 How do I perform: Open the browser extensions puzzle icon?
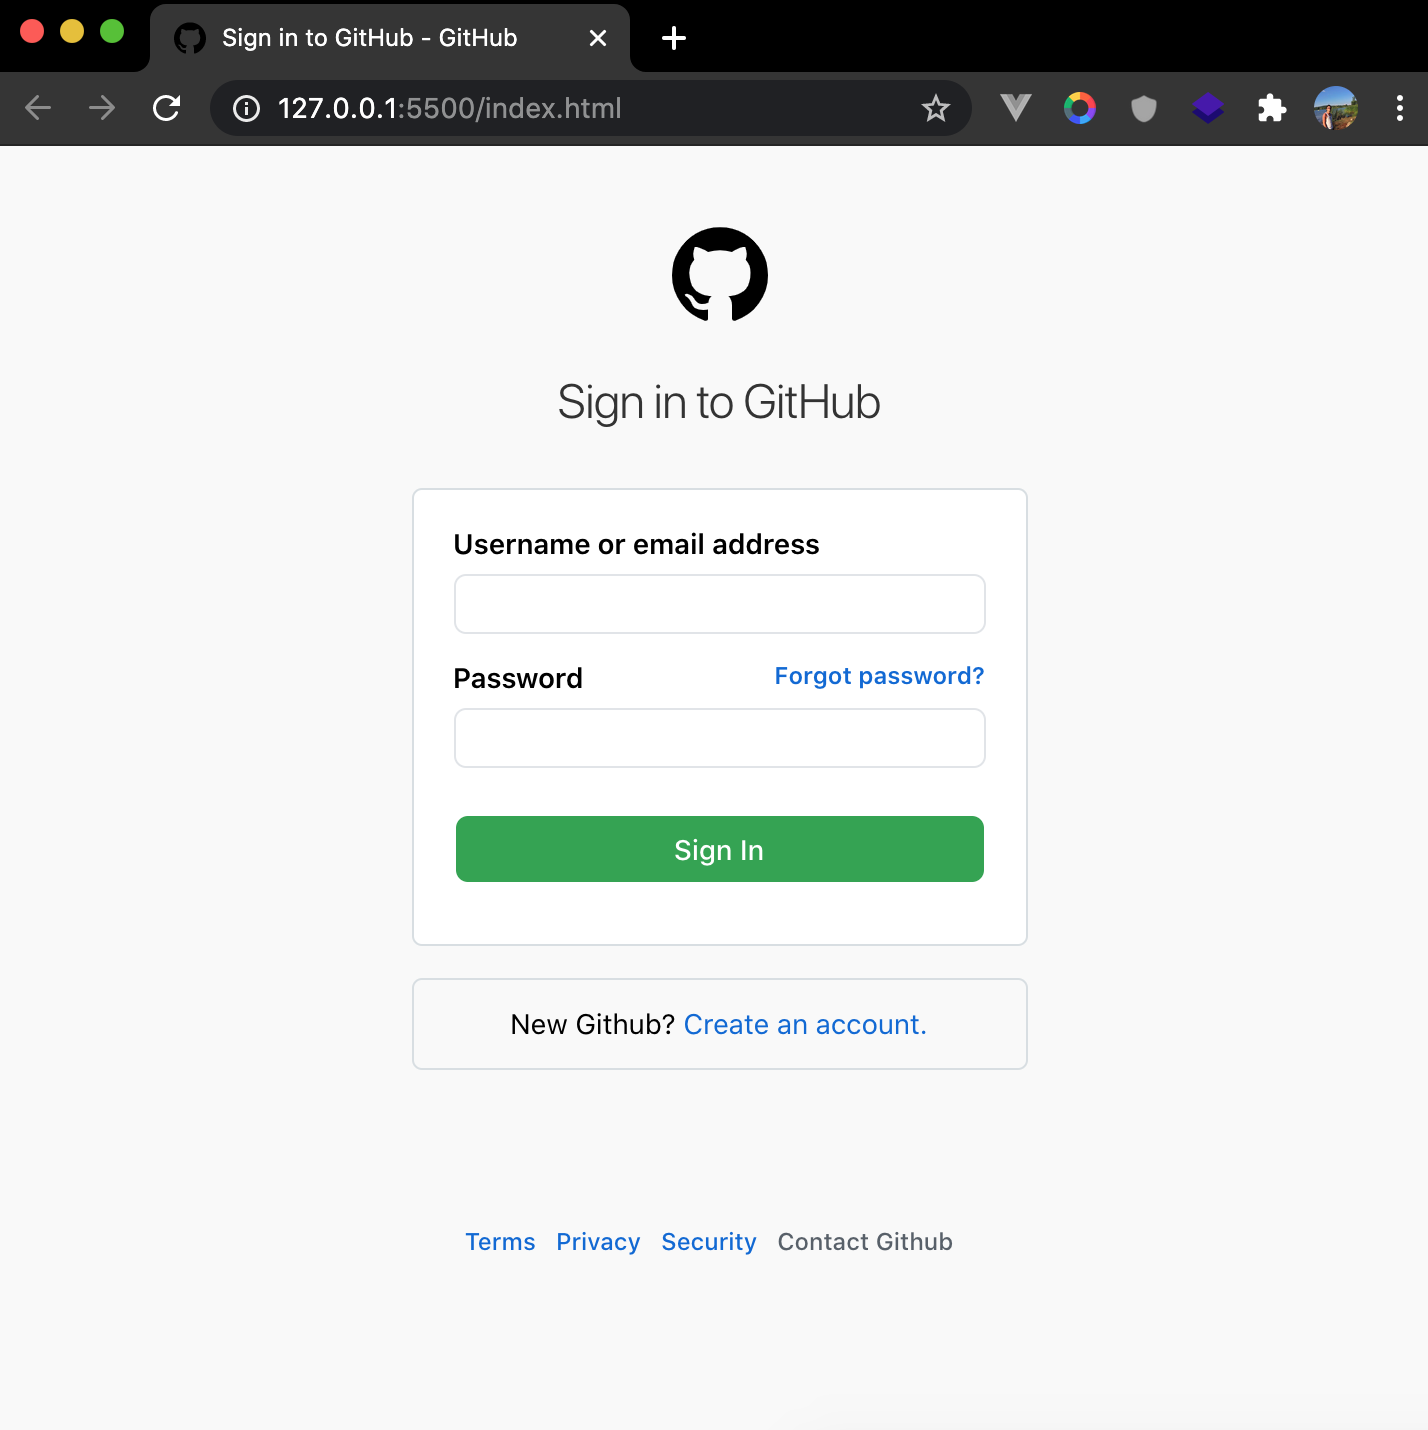click(1271, 108)
